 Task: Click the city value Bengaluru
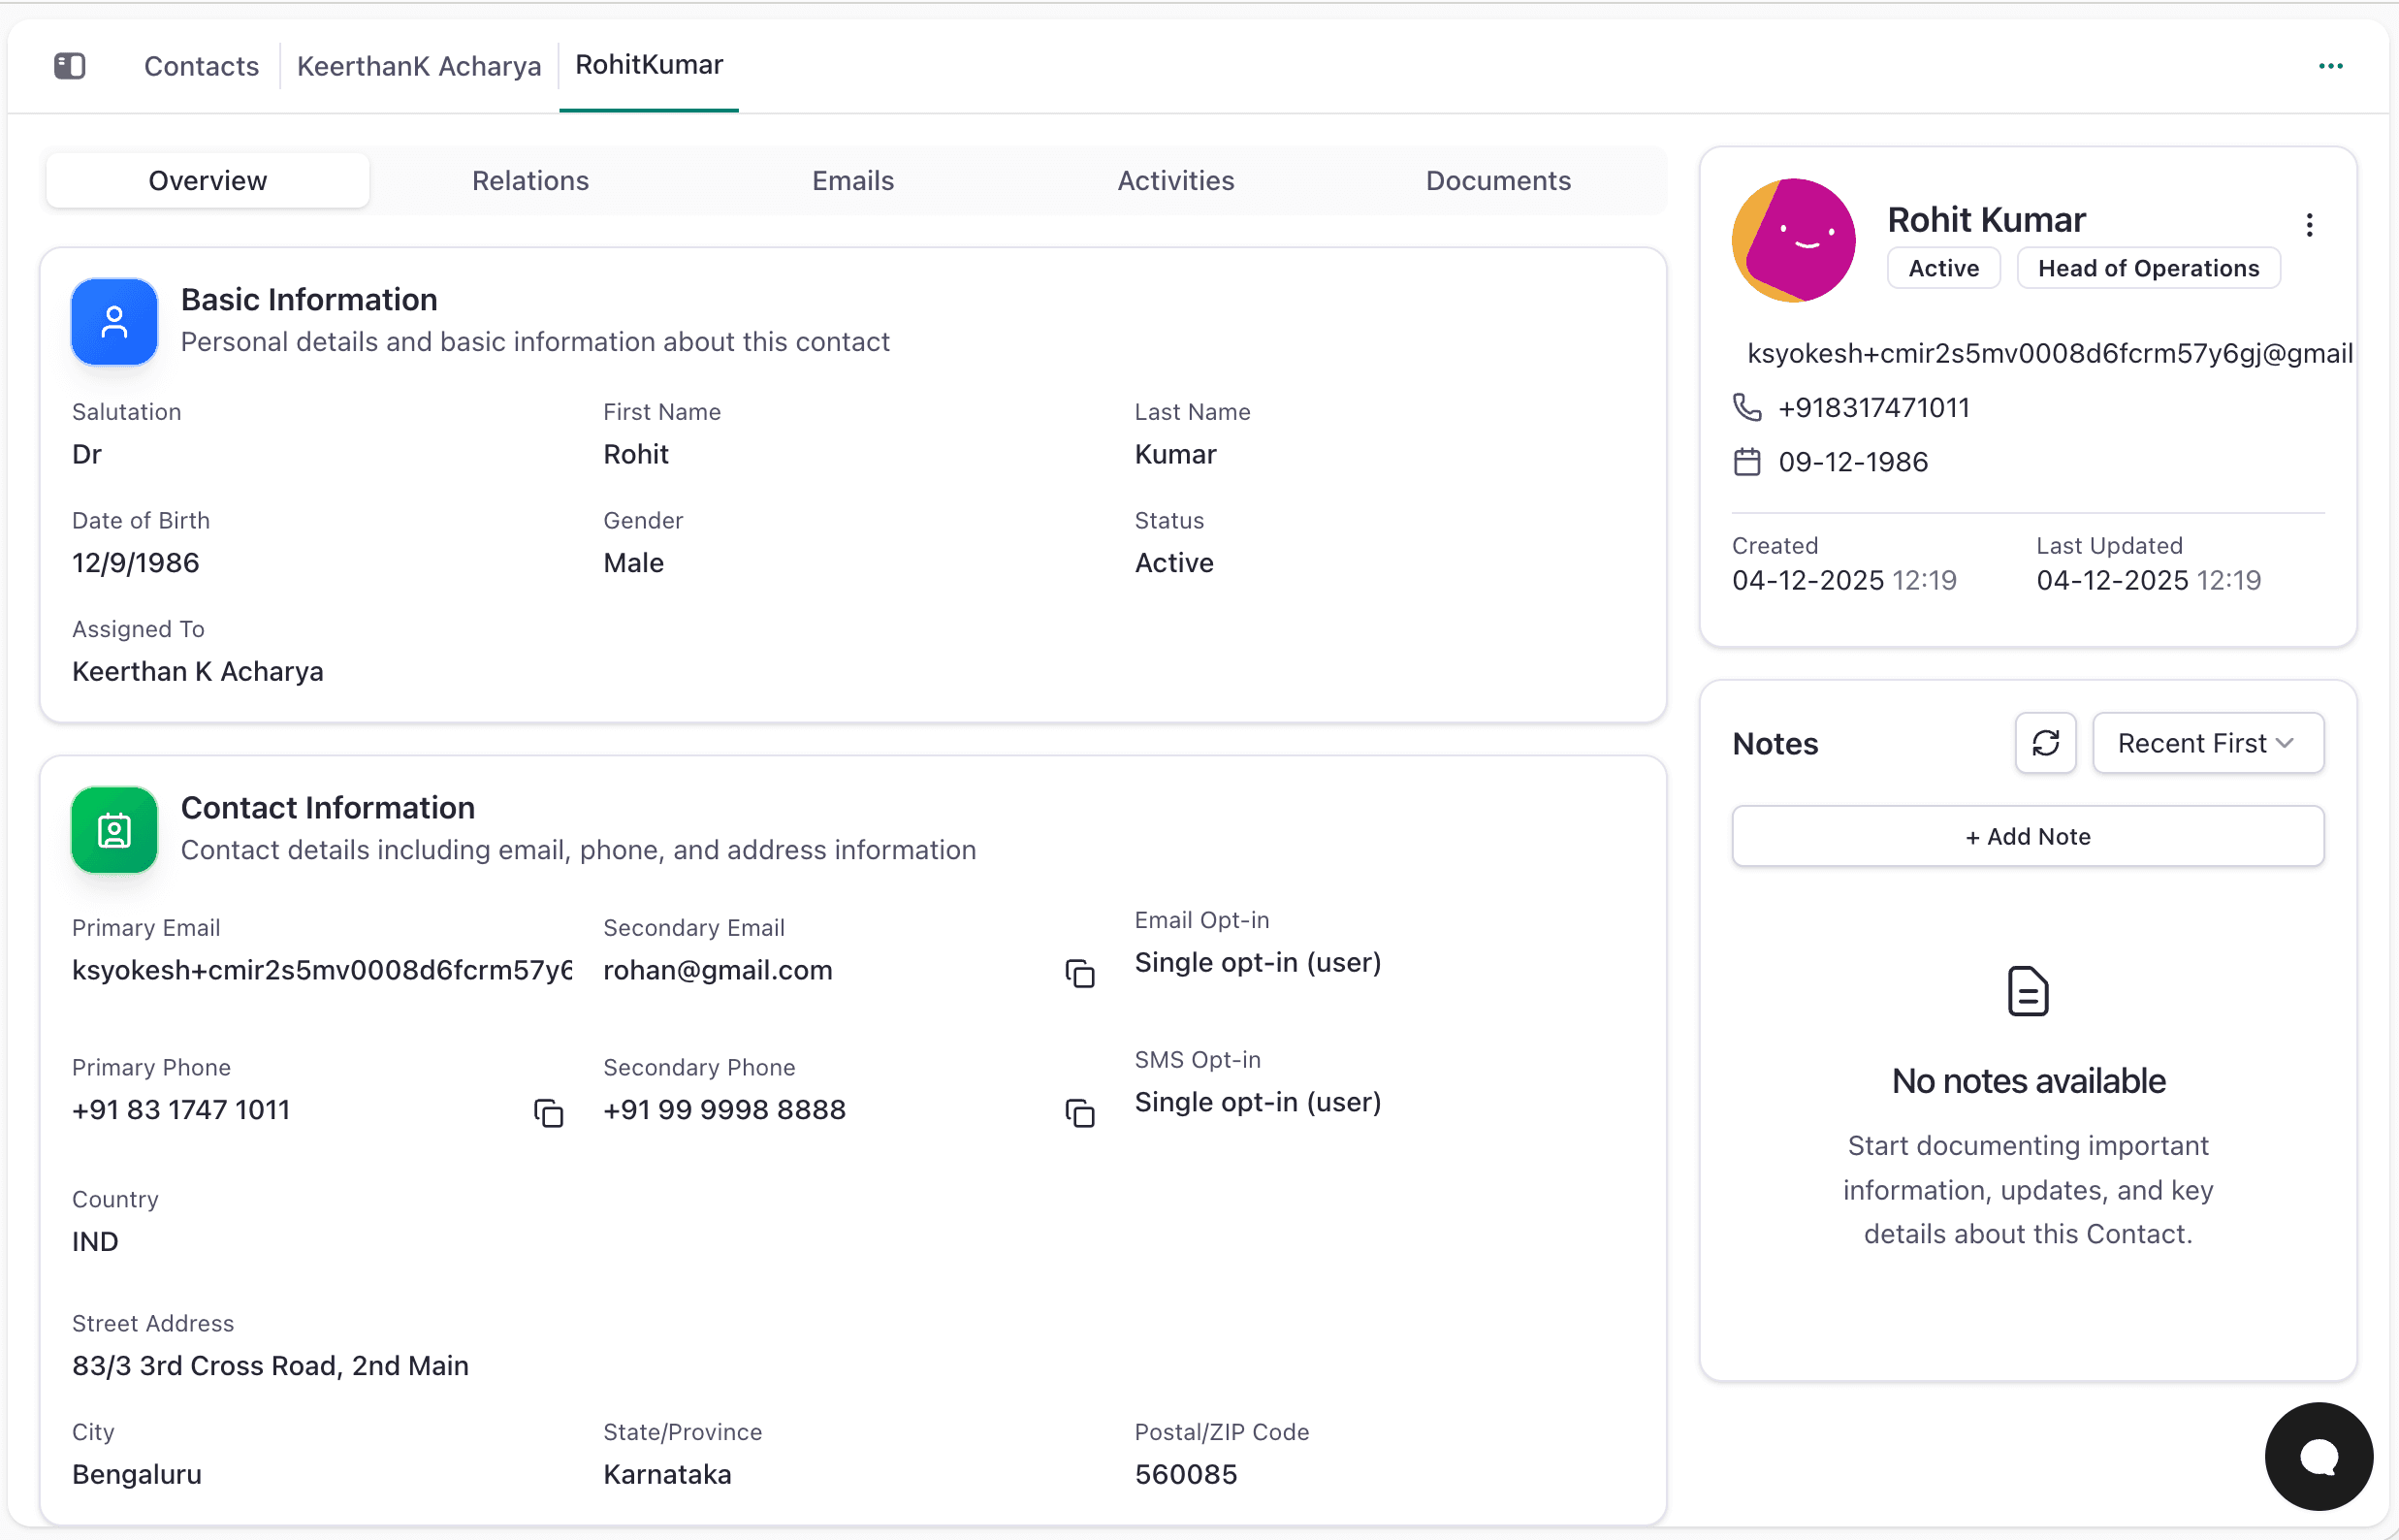(137, 1474)
